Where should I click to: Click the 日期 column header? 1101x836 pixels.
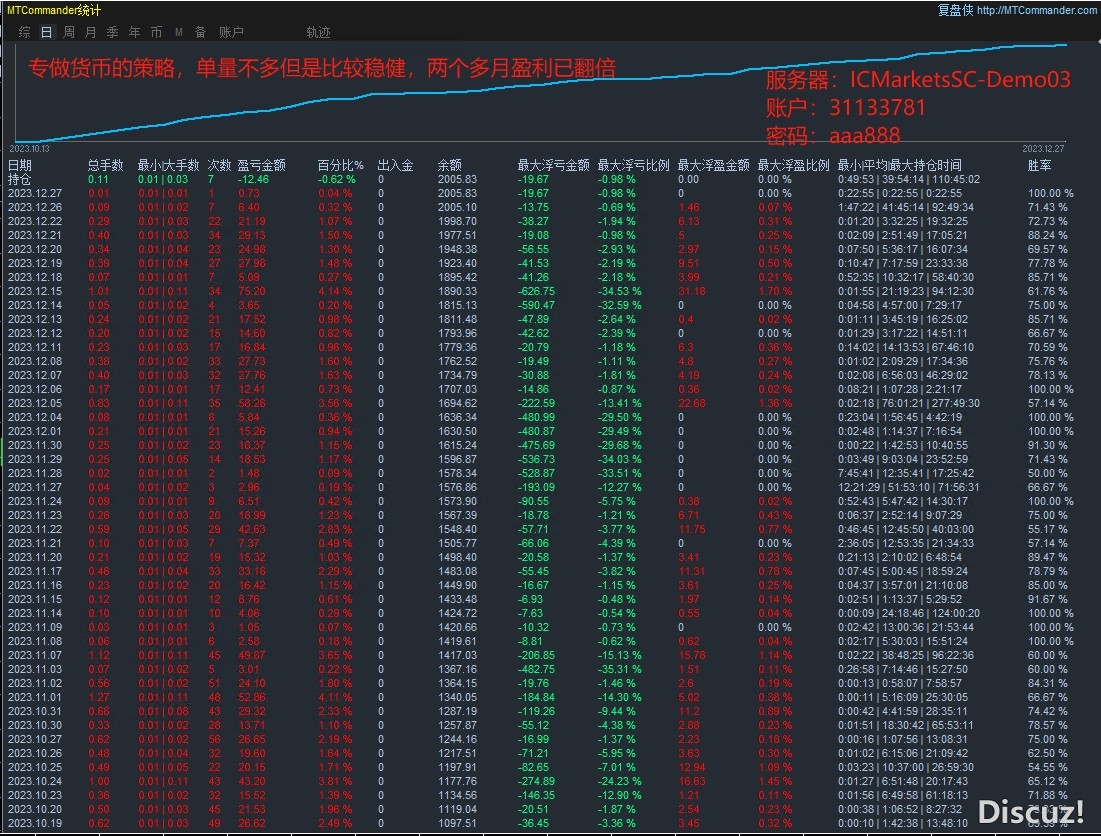coord(20,165)
